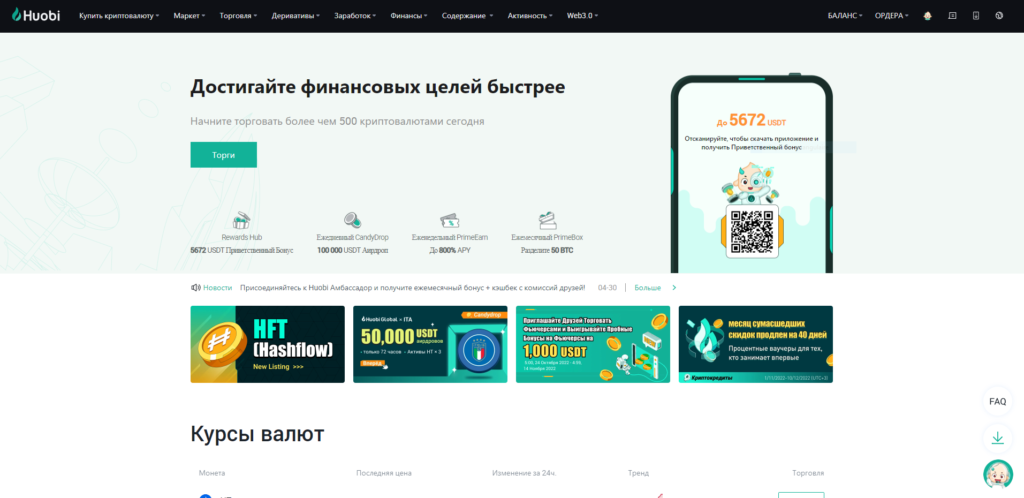This screenshot has height=498, width=1024.
Task: Open the Торговля dropdown menu
Action: (238, 16)
